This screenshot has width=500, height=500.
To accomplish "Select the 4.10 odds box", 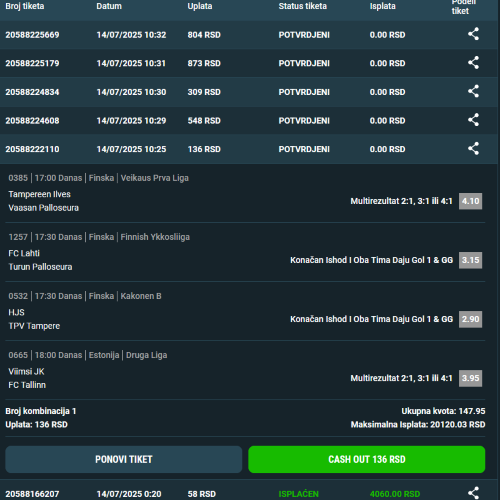I will [470, 201].
